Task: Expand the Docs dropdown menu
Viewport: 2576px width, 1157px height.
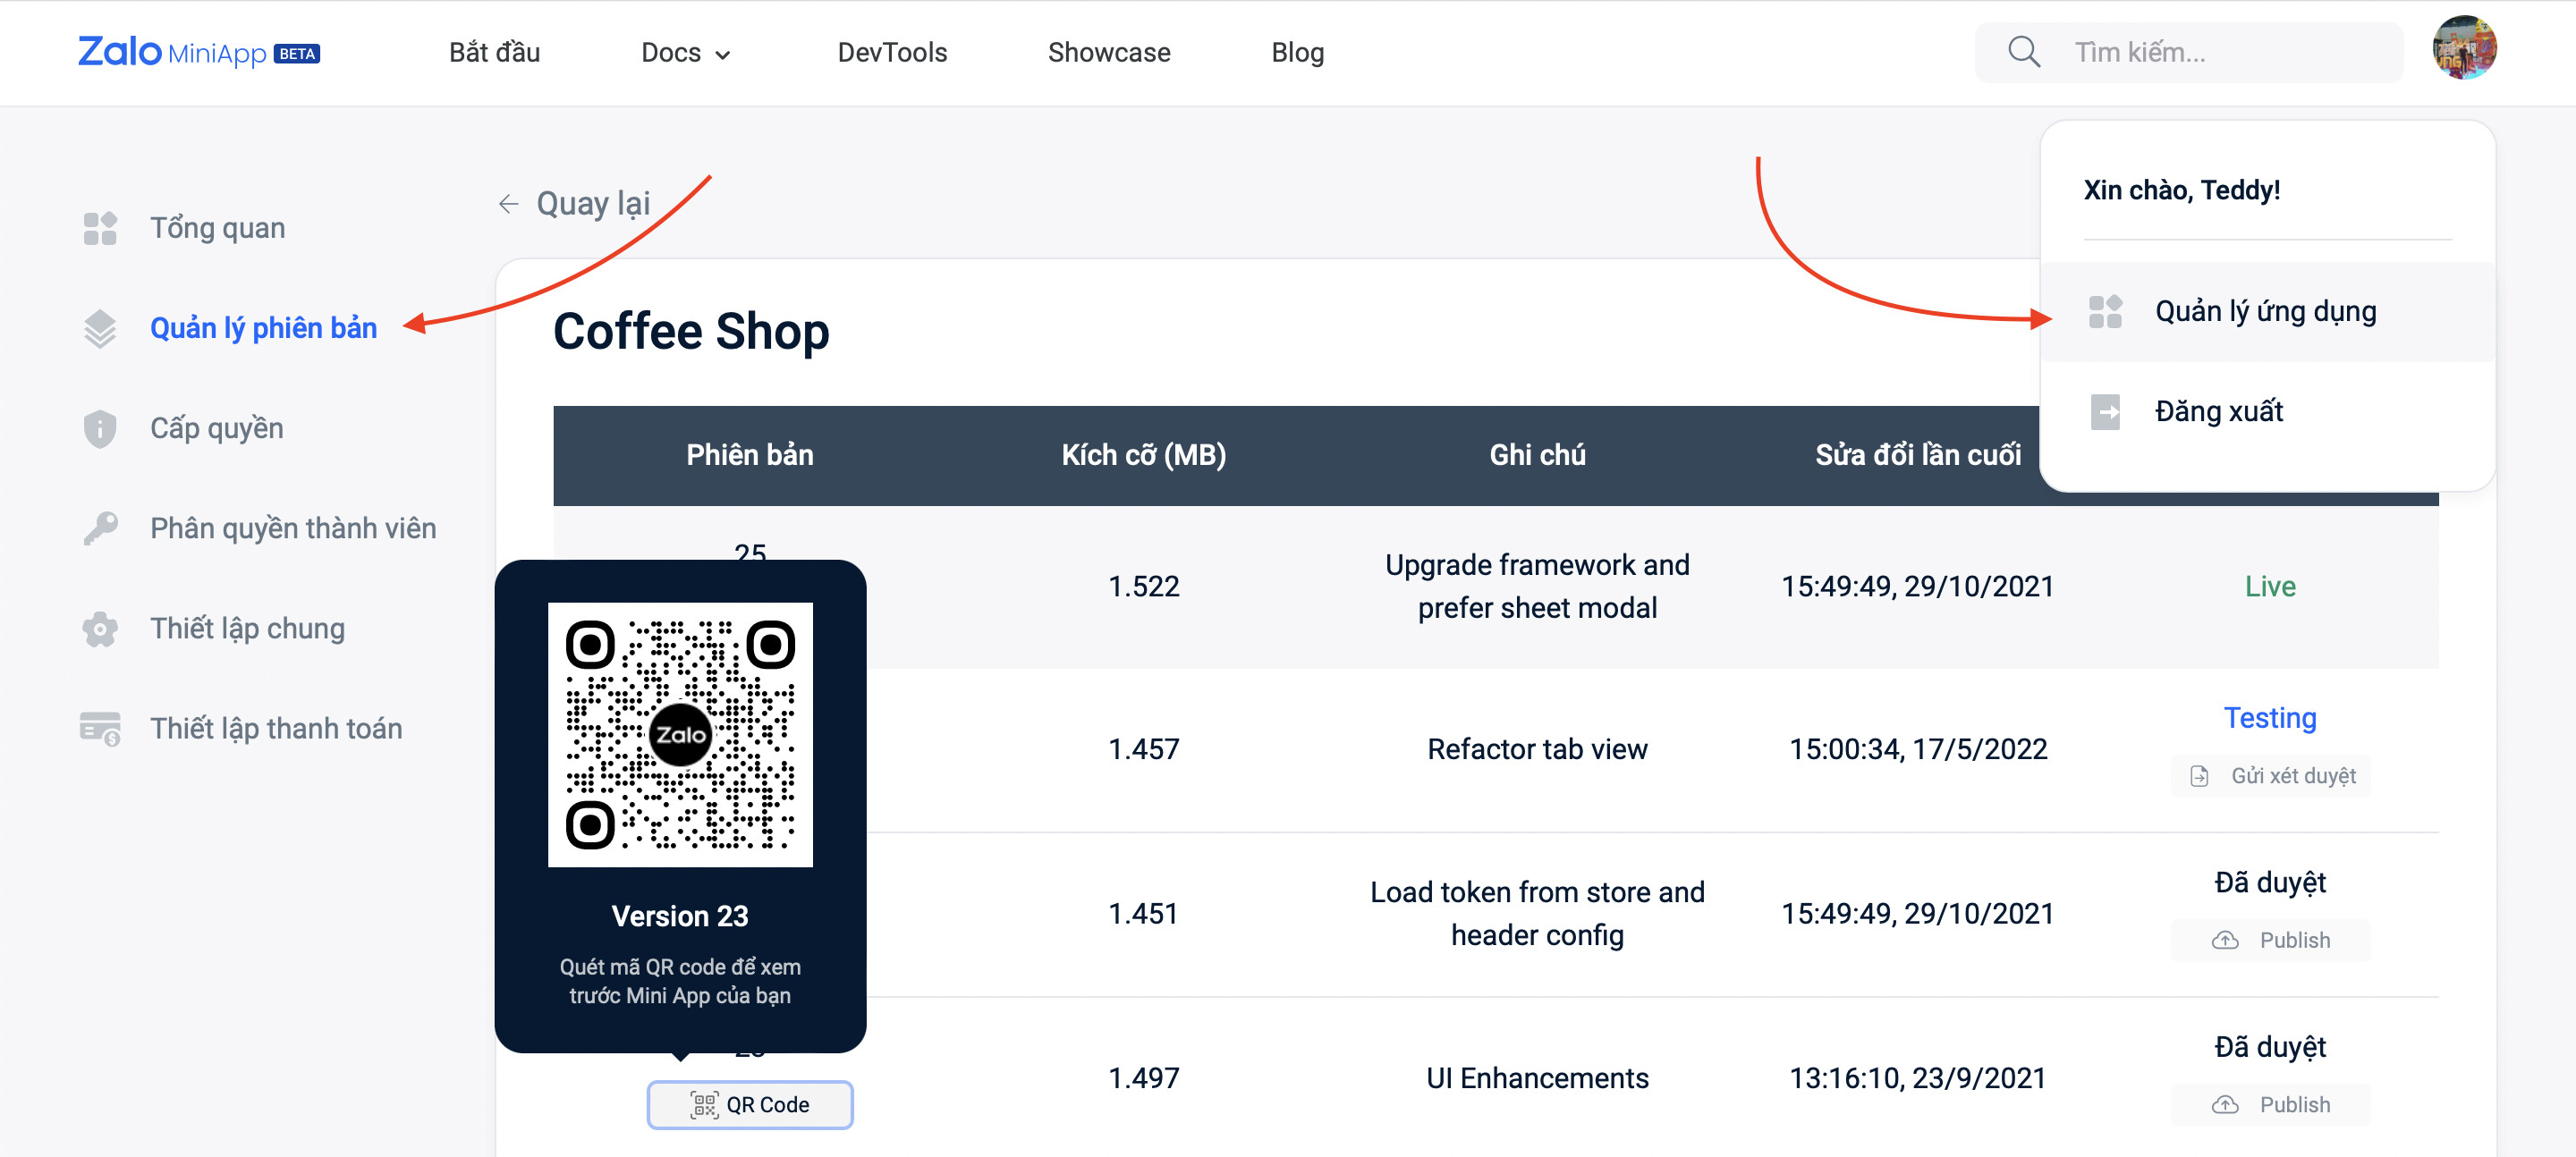Action: 684,52
